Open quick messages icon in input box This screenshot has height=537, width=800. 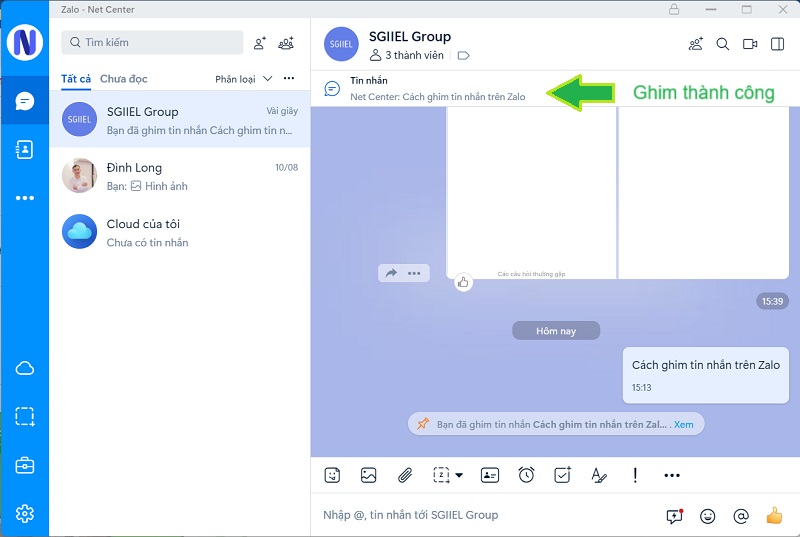coord(674,516)
